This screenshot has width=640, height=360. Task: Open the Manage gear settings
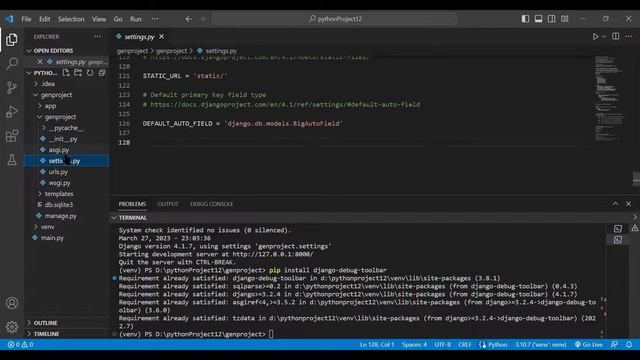[x=12, y=327]
